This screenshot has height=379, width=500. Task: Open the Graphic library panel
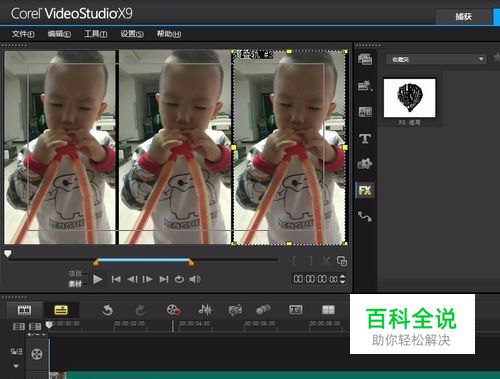coord(365,164)
